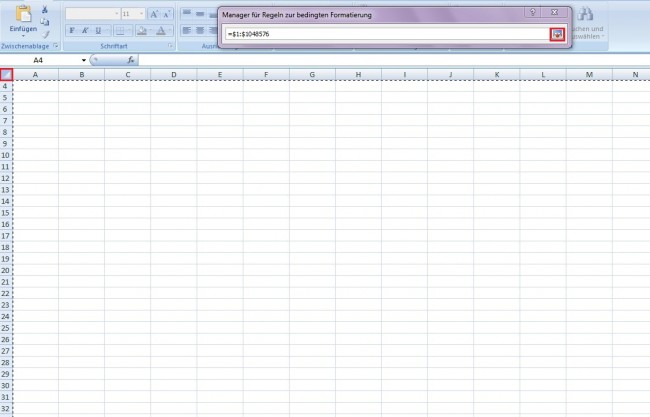Toggle underline formatting U button
The image size is (650, 417).
98,30
